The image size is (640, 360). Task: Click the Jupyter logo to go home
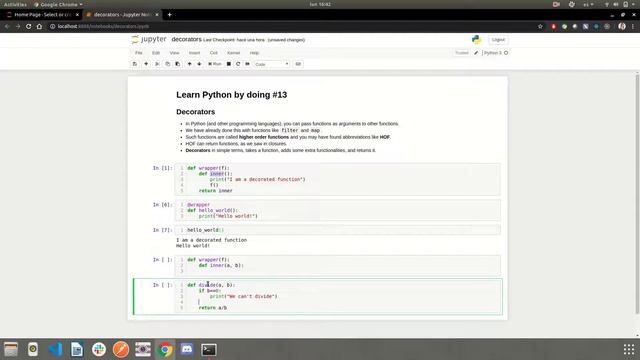[x=149, y=39]
